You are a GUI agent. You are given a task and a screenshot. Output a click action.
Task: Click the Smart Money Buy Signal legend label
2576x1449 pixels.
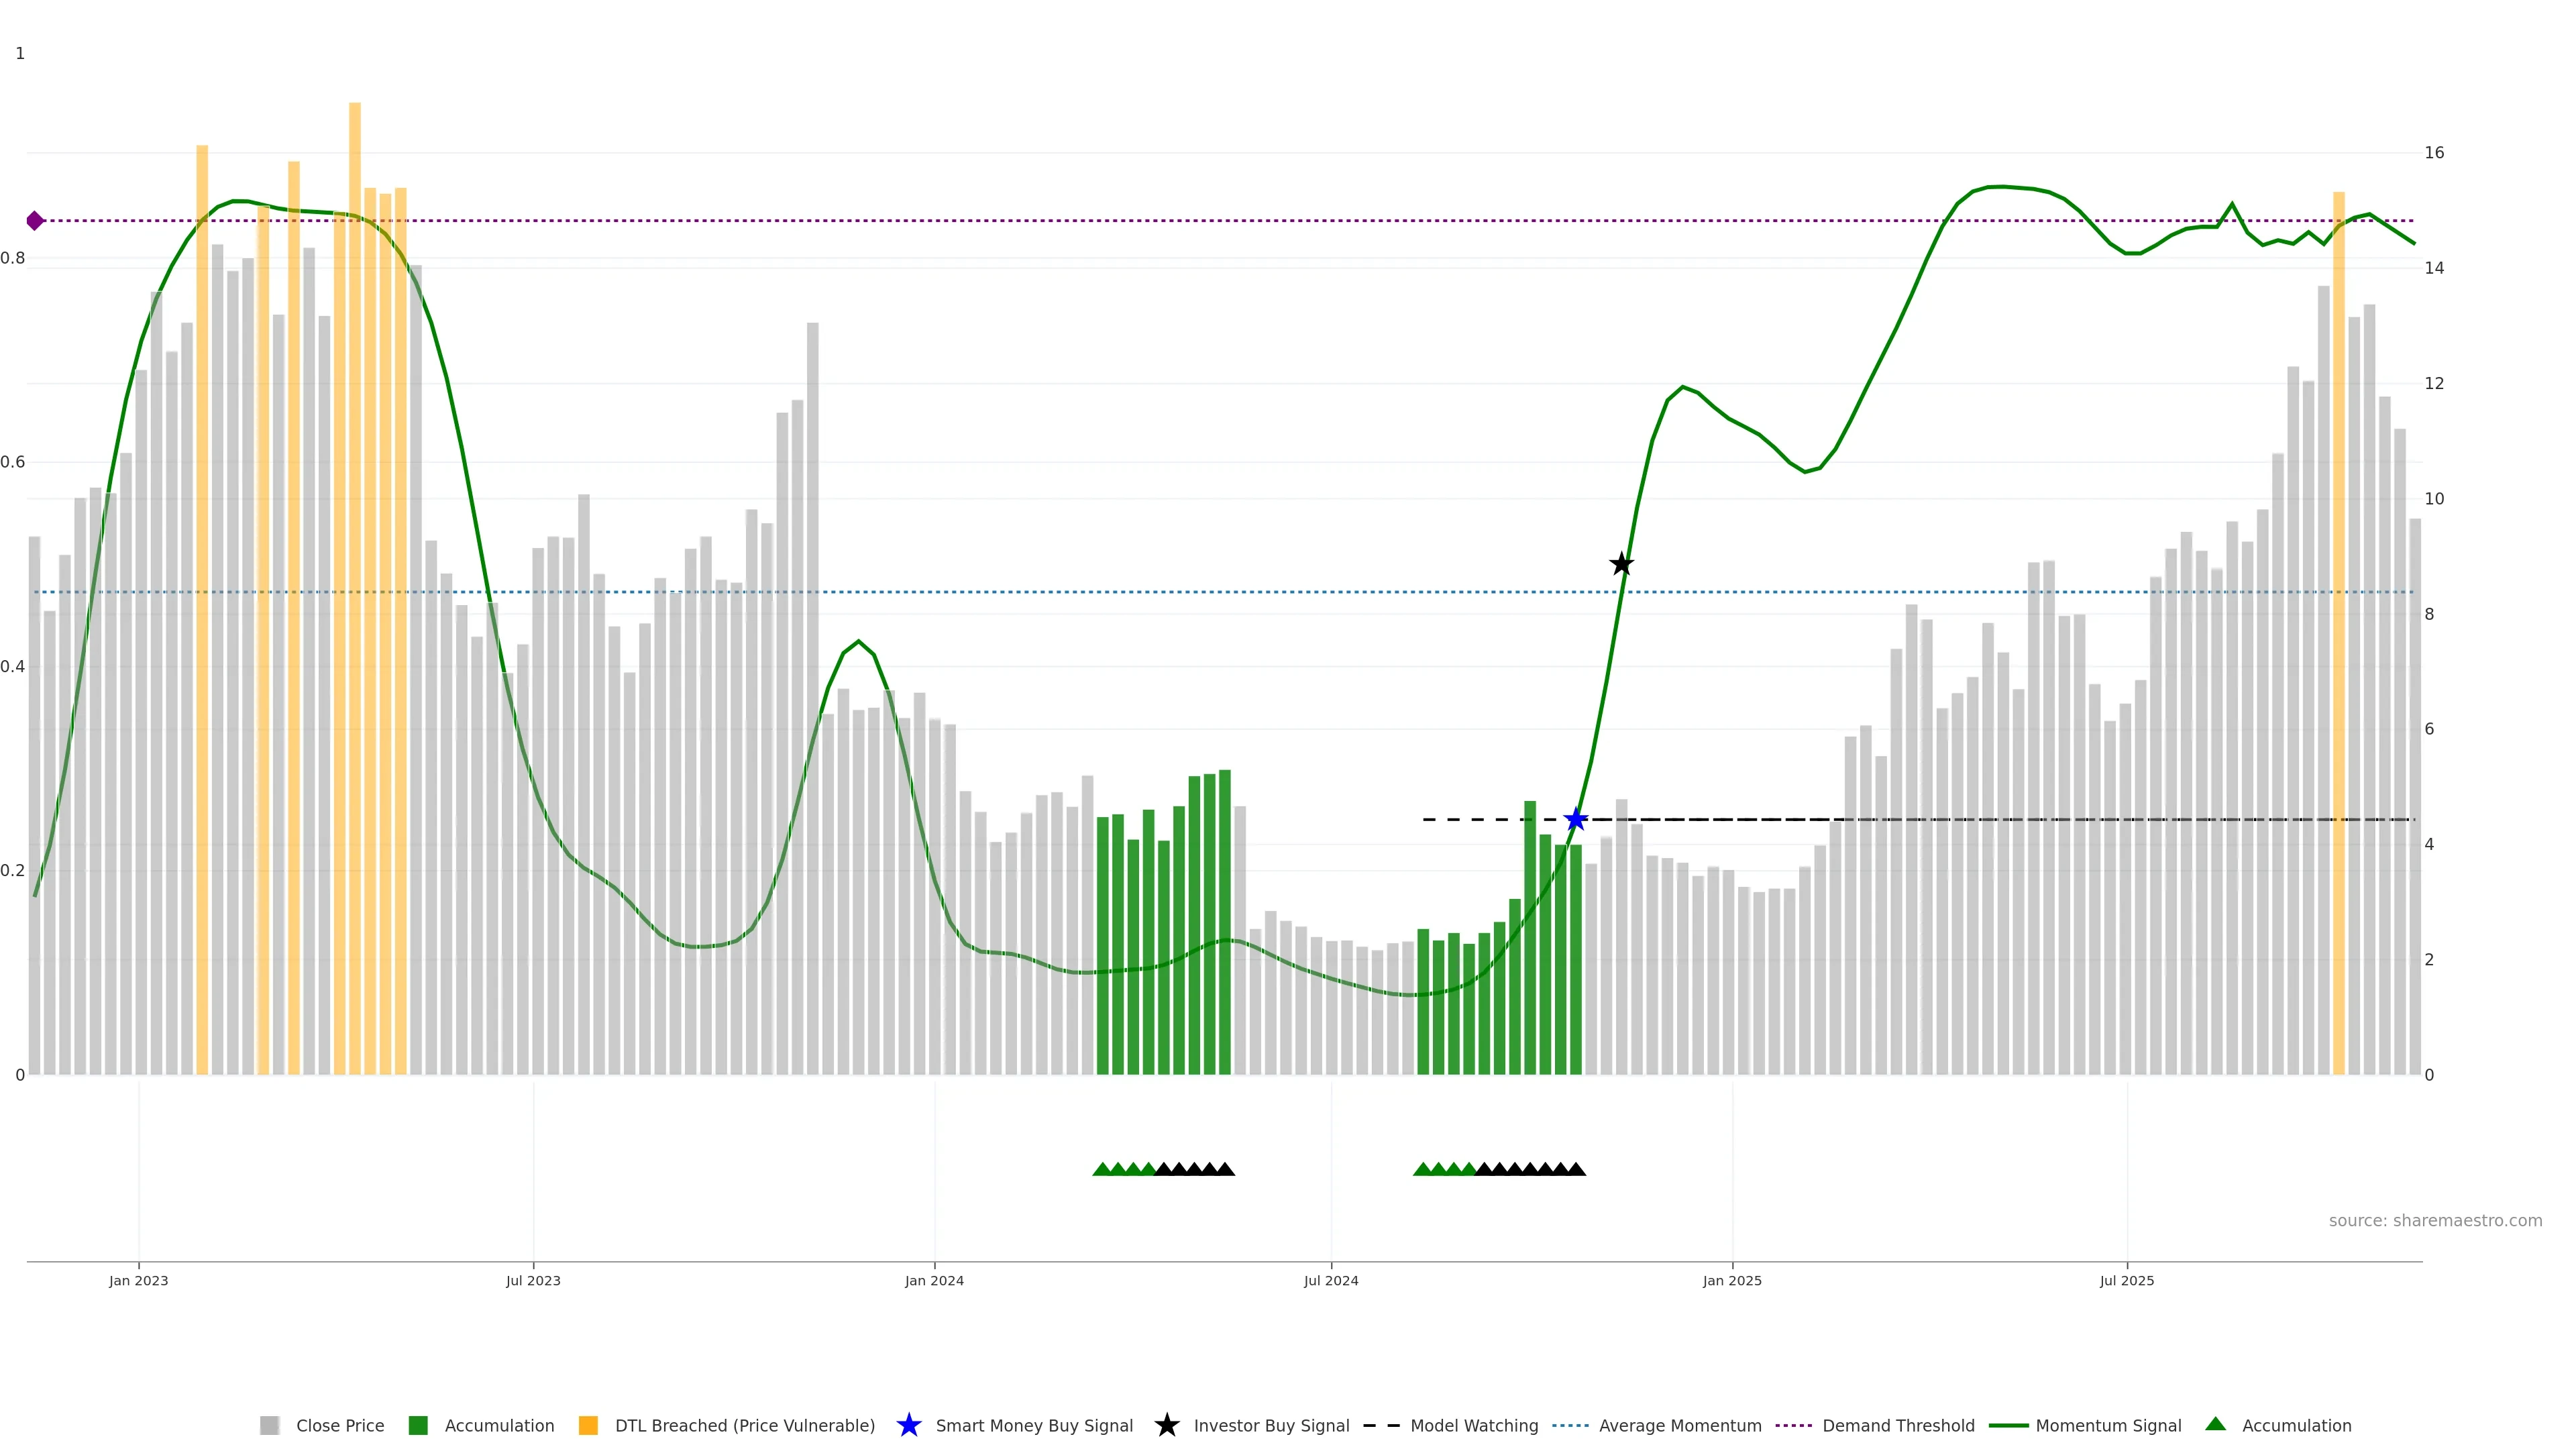pos(1034,1425)
